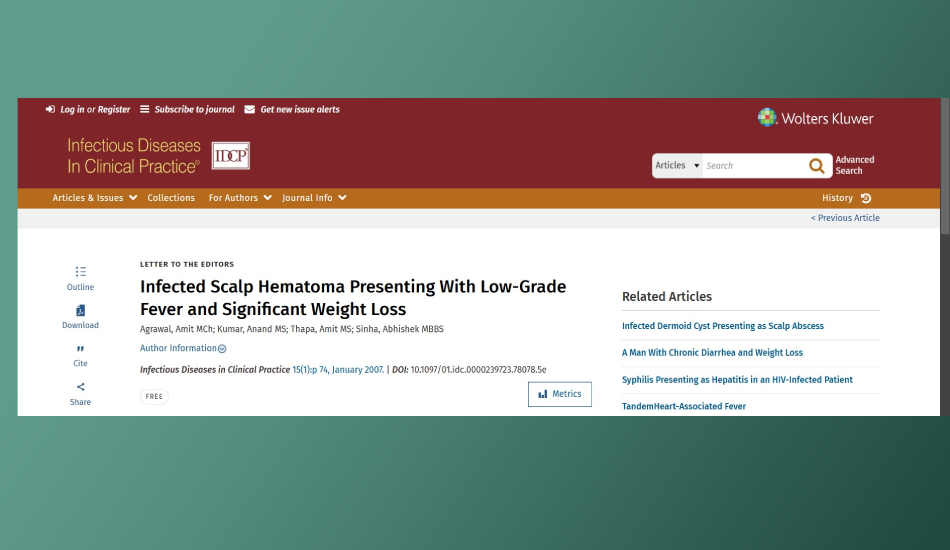This screenshot has width=950, height=550.
Task: Expand the Articles & Issues menu
Action: (x=95, y=198)
